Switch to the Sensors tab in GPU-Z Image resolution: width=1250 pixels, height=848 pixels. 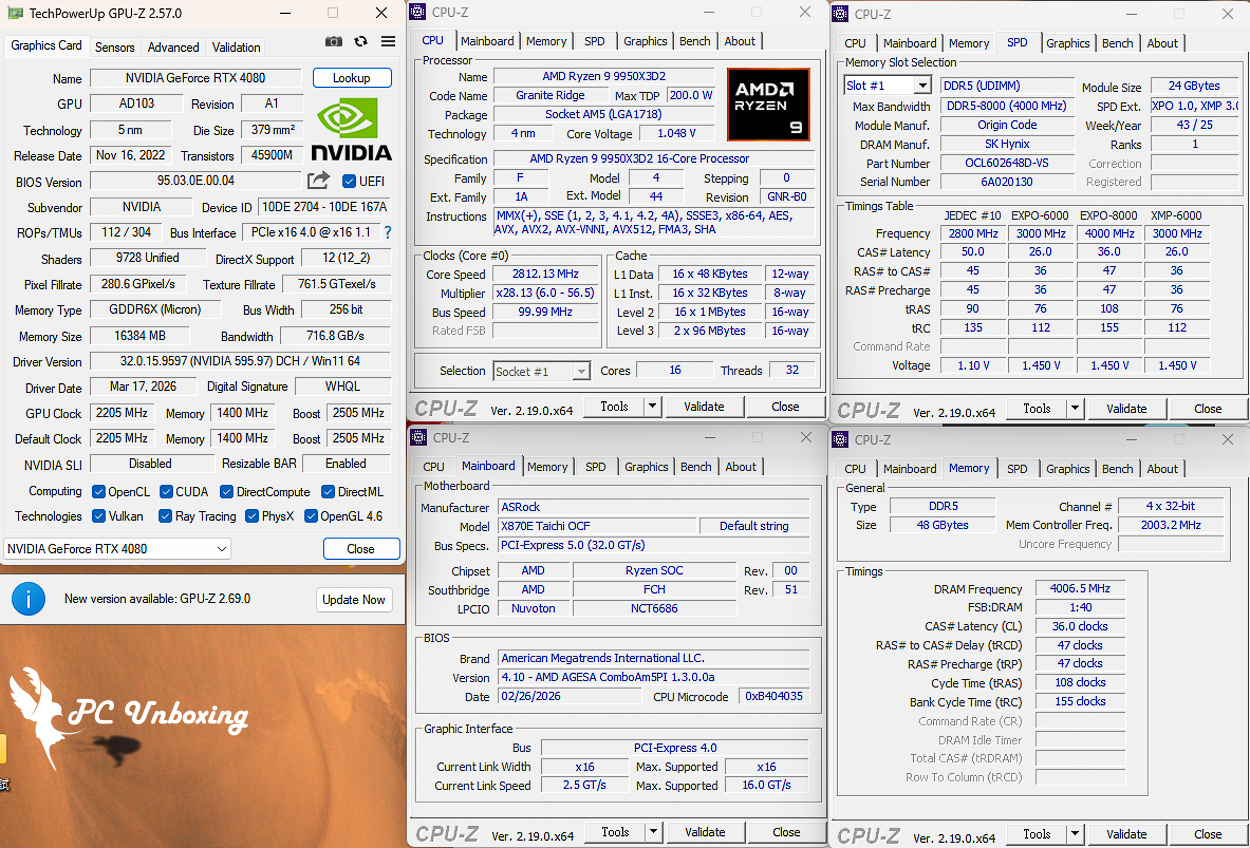115,47
